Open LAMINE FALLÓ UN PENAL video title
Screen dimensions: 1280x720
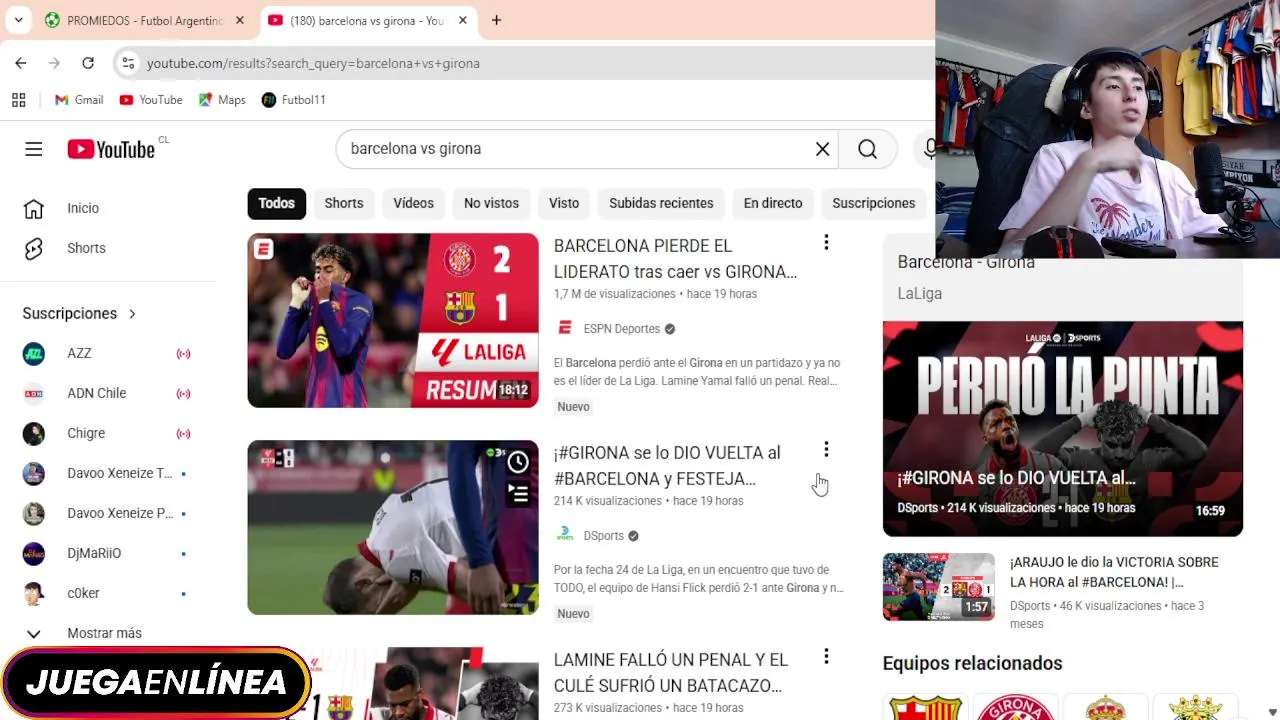(671, 673)
